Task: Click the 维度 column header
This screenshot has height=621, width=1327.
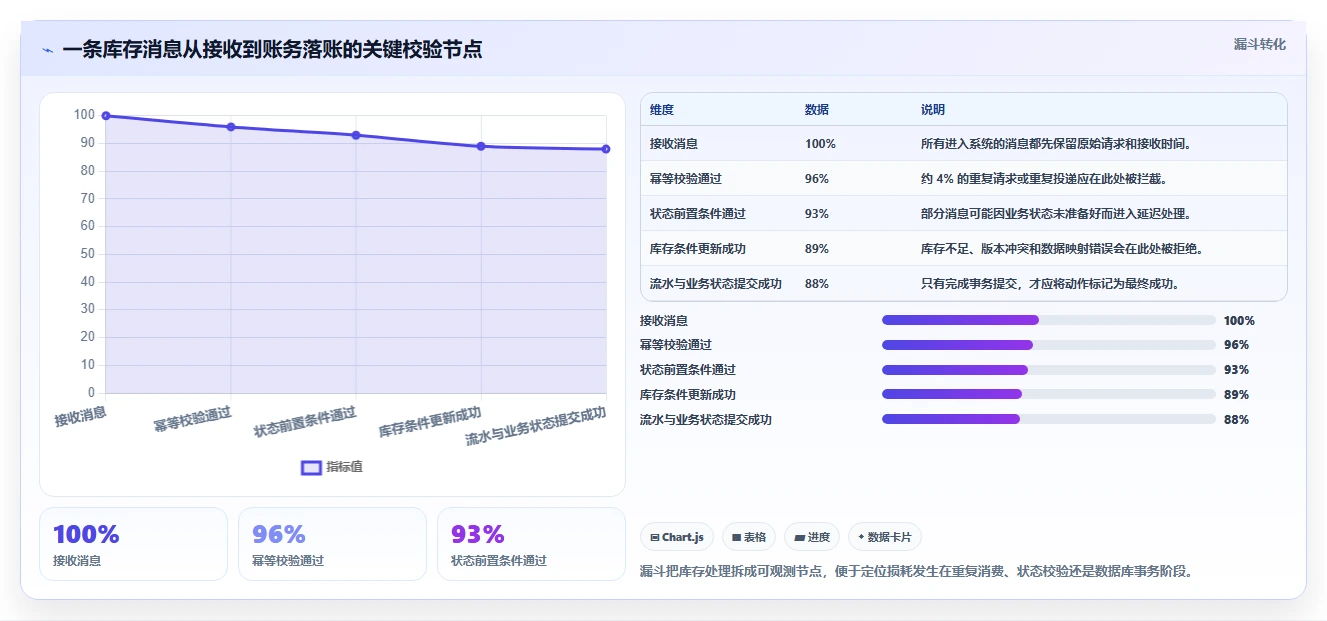Action: point(662,110)
